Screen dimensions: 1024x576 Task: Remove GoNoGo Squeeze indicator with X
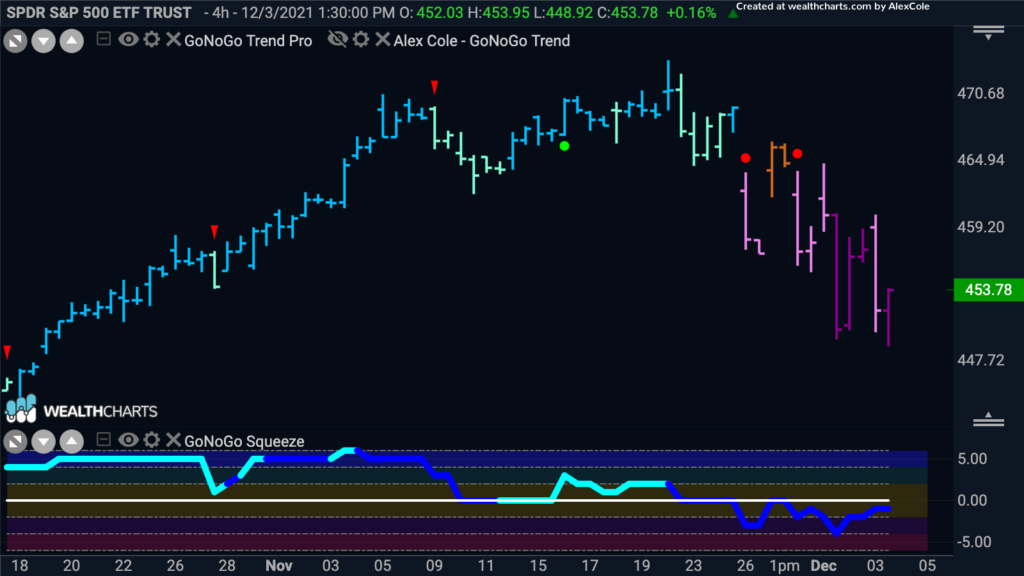click(172, 440)
